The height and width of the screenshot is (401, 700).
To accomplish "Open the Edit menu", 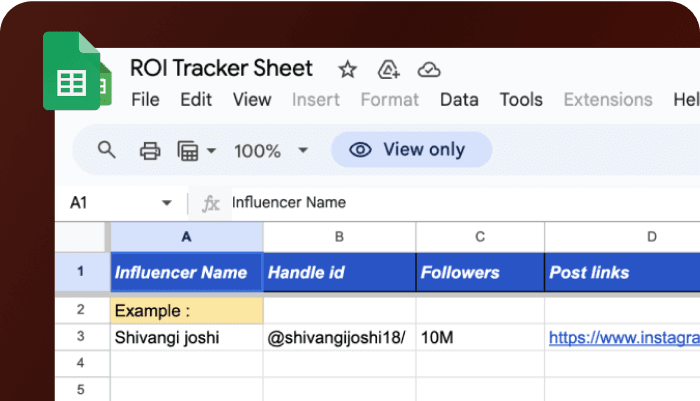I will [x=196, y=100].
